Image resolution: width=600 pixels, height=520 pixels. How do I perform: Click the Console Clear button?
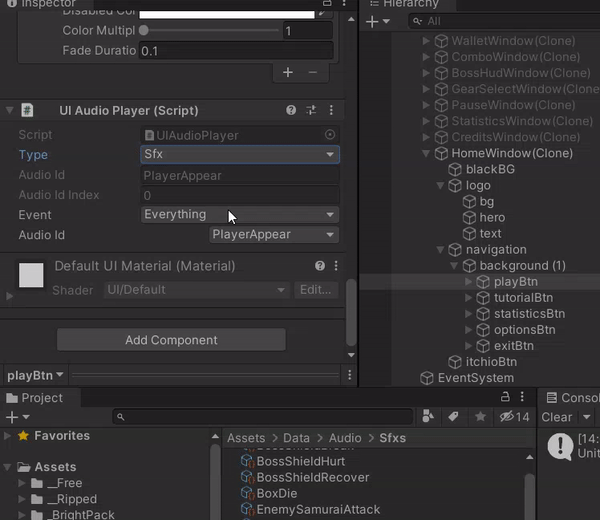[557, 417]
